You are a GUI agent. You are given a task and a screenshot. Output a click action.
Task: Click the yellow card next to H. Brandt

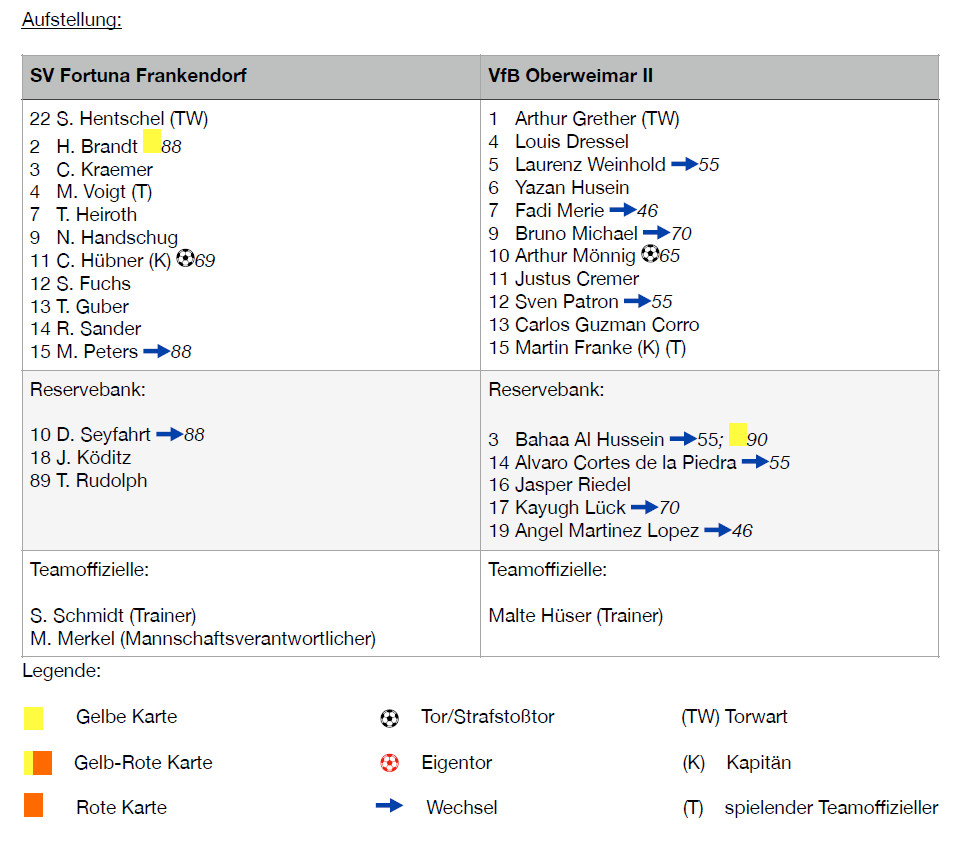click(152, 141)
